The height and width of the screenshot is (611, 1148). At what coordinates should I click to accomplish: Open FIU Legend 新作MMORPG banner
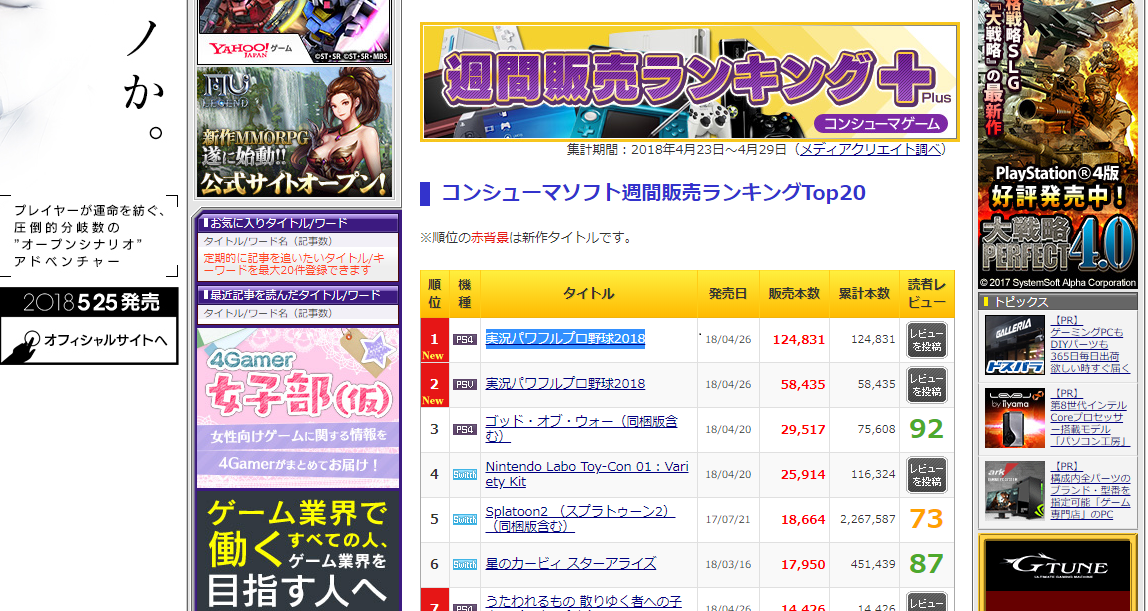click(x=294, y=132)
